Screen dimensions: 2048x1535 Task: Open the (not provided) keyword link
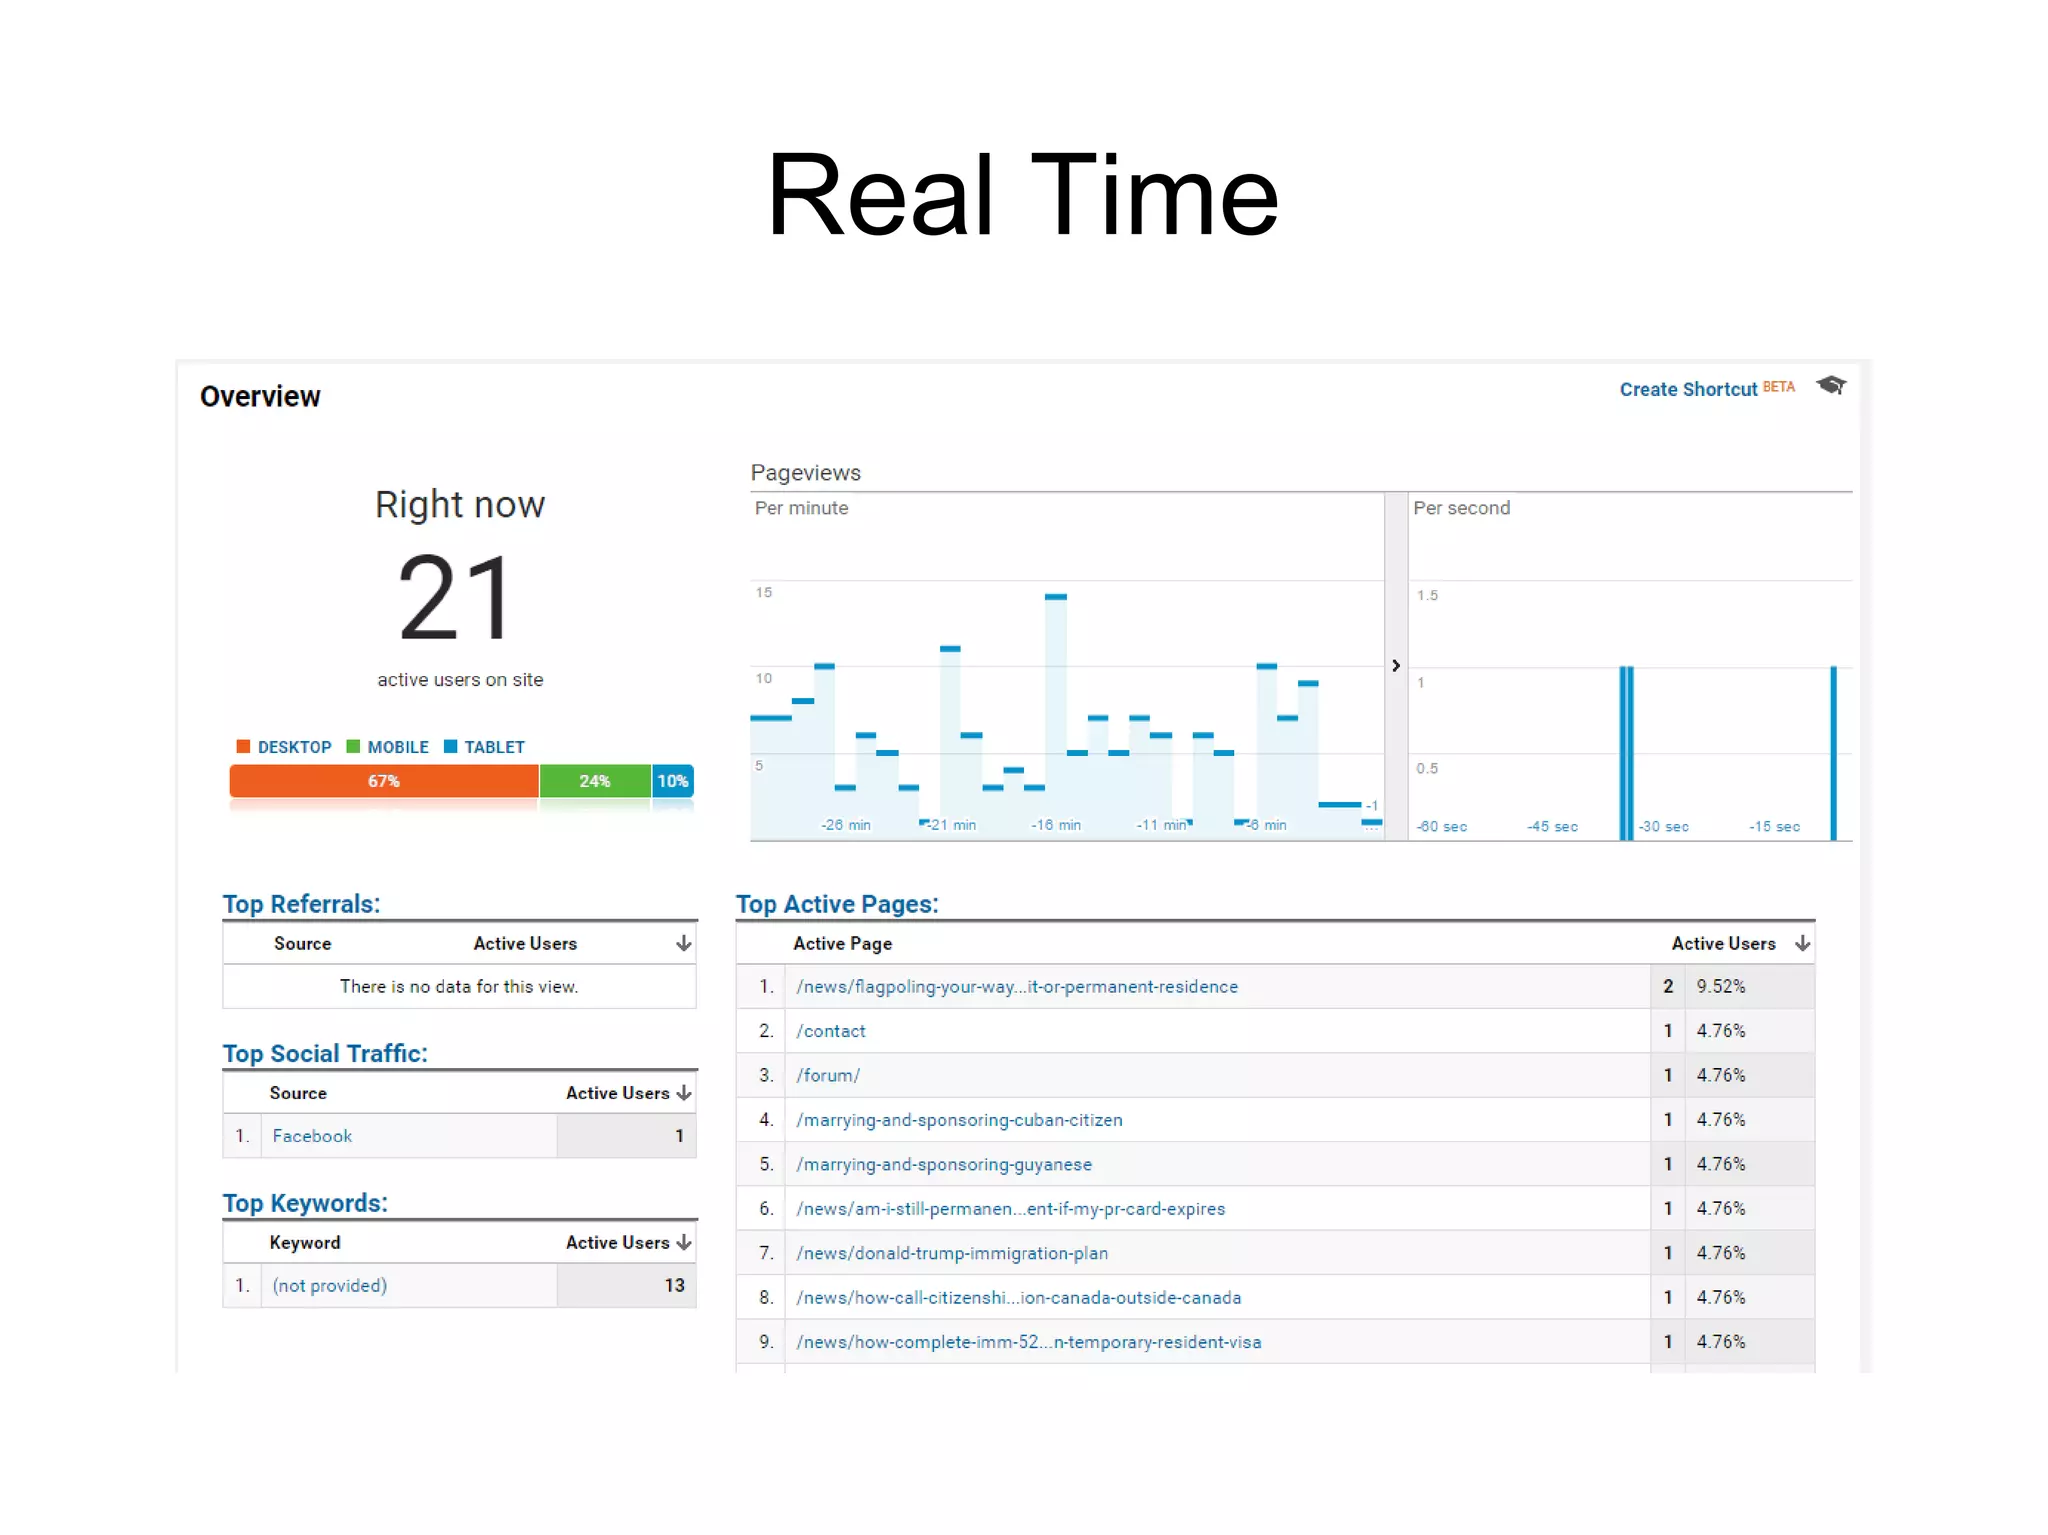pyautogui.click(x=330, y=1285)
